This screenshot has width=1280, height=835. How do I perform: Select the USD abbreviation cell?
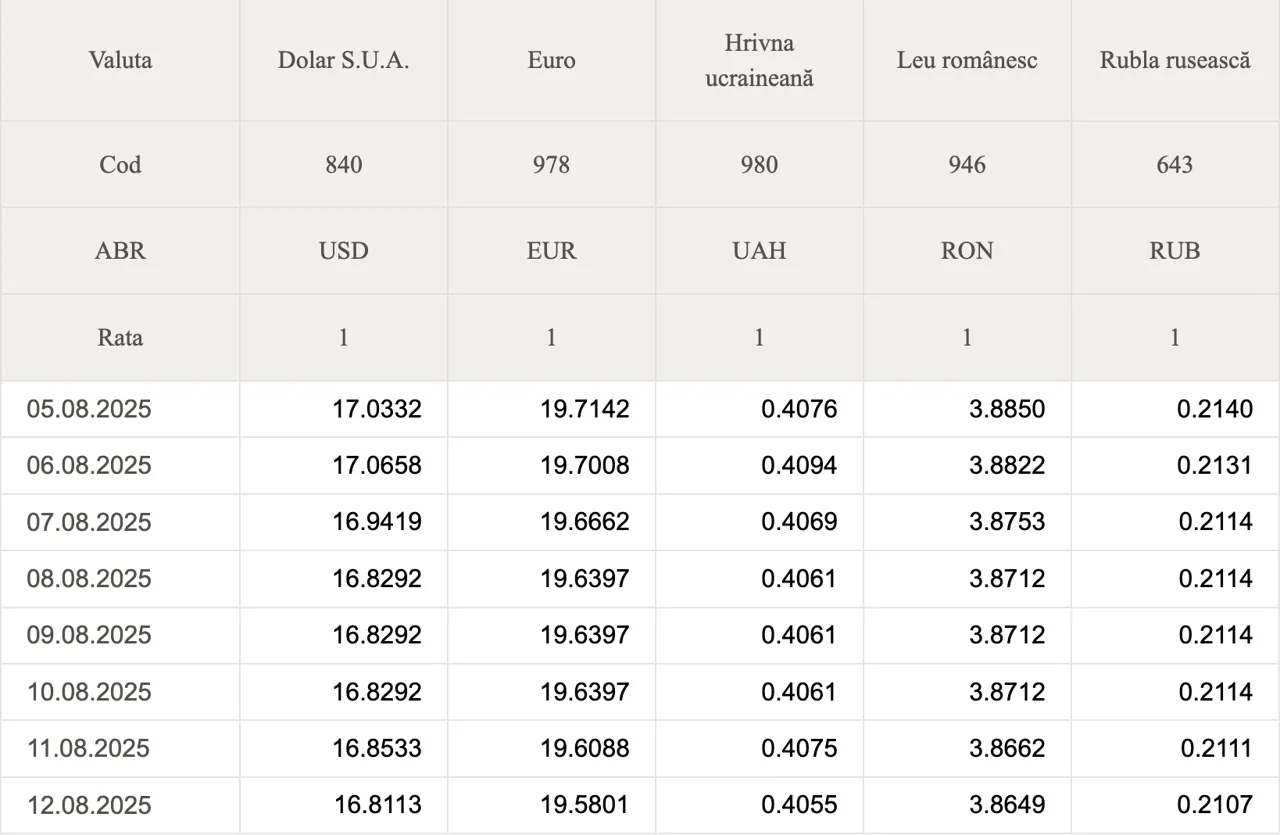click(344, 251)
